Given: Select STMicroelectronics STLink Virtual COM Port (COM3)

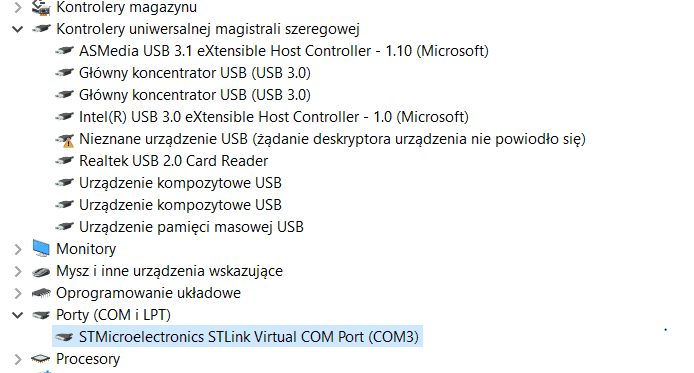Looking at the screenshot, I should point(249,337).
